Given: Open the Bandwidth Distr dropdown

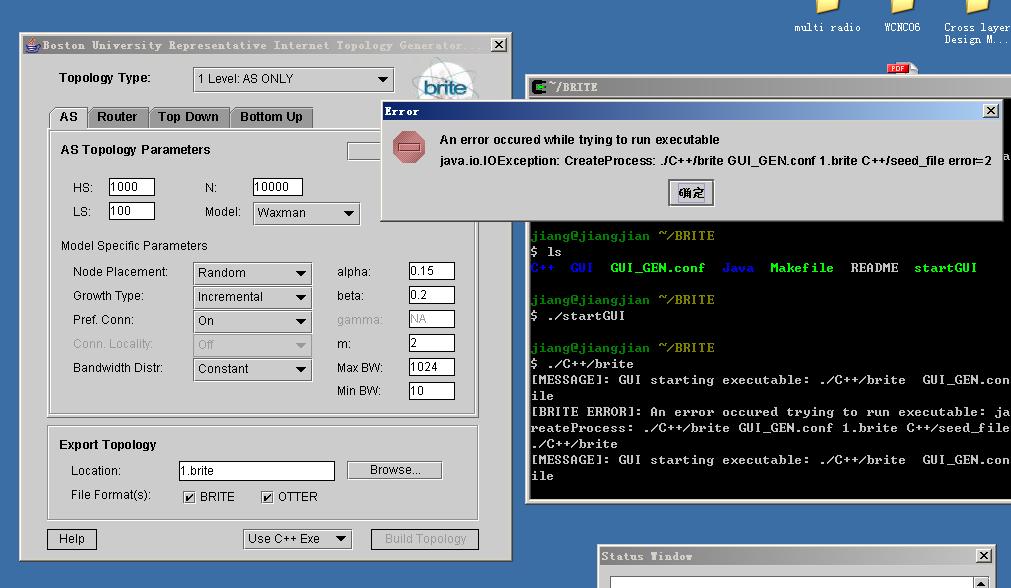Looking at the screenshot, I should click(x=252, y=369).
